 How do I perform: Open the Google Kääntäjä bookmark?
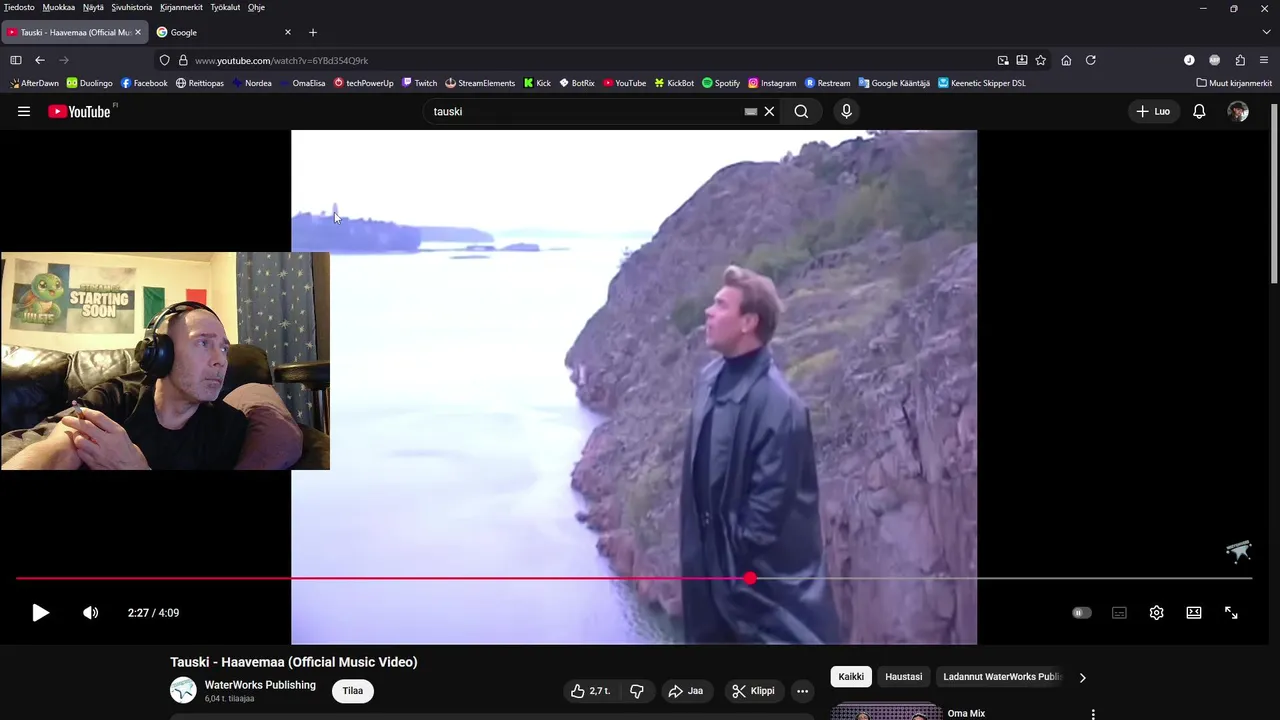coord(894,83)
